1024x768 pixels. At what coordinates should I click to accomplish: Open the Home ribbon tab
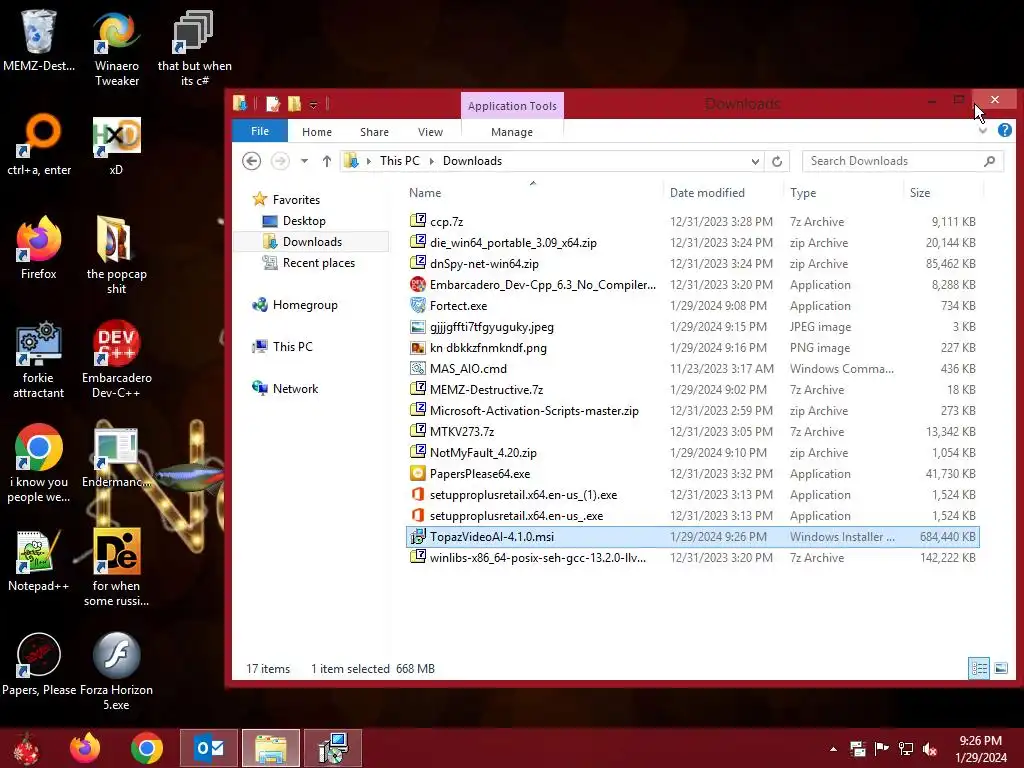click(317, 132)
